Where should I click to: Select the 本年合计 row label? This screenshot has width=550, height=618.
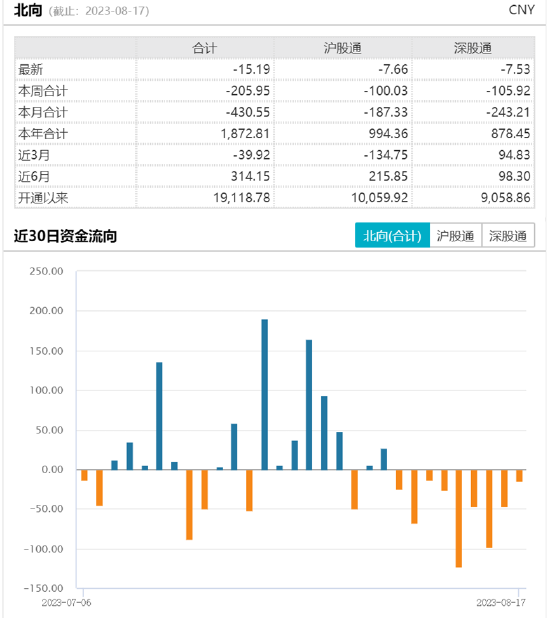(x=43, y=133)
